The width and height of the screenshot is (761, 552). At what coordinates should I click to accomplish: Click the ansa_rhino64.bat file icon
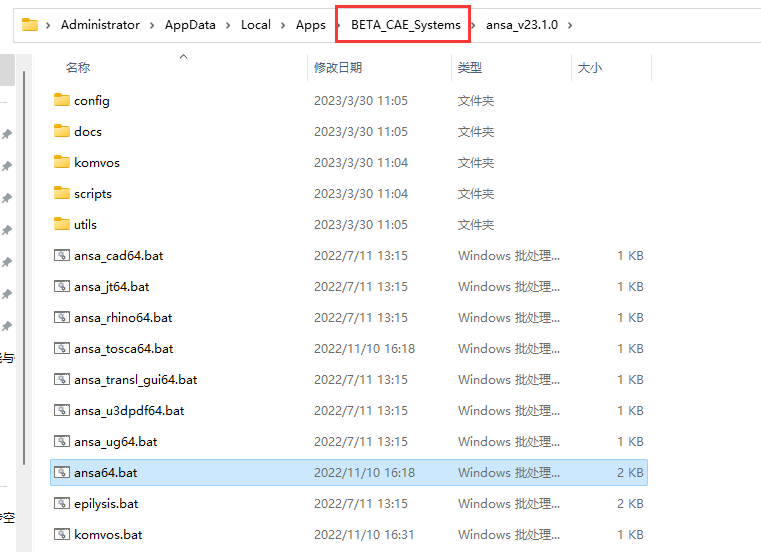pyautogui.click(x=62, y=317)
